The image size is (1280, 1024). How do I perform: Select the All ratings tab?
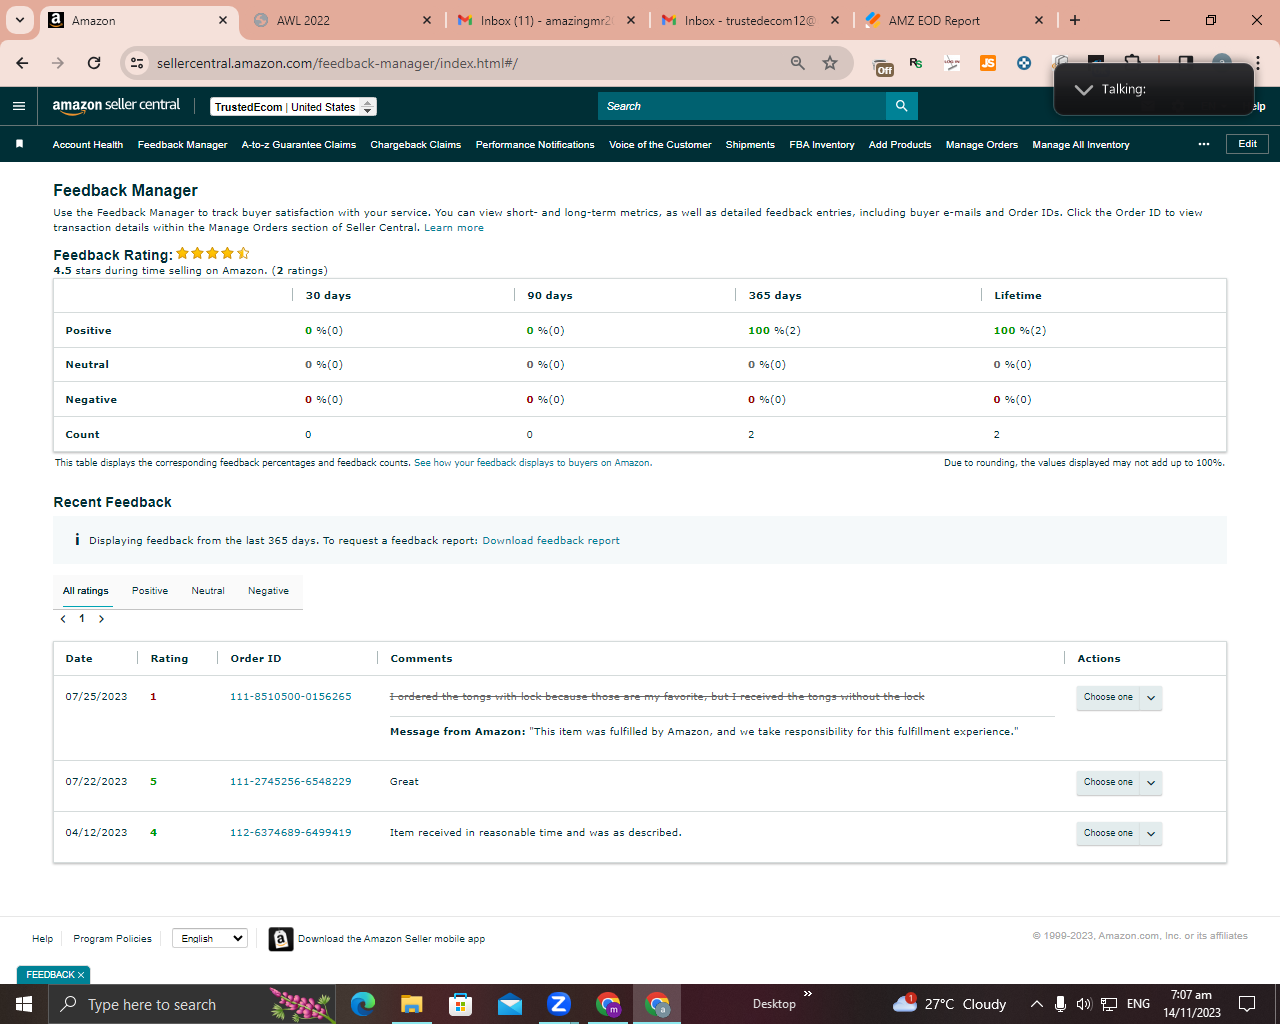(x=86, y=591)
